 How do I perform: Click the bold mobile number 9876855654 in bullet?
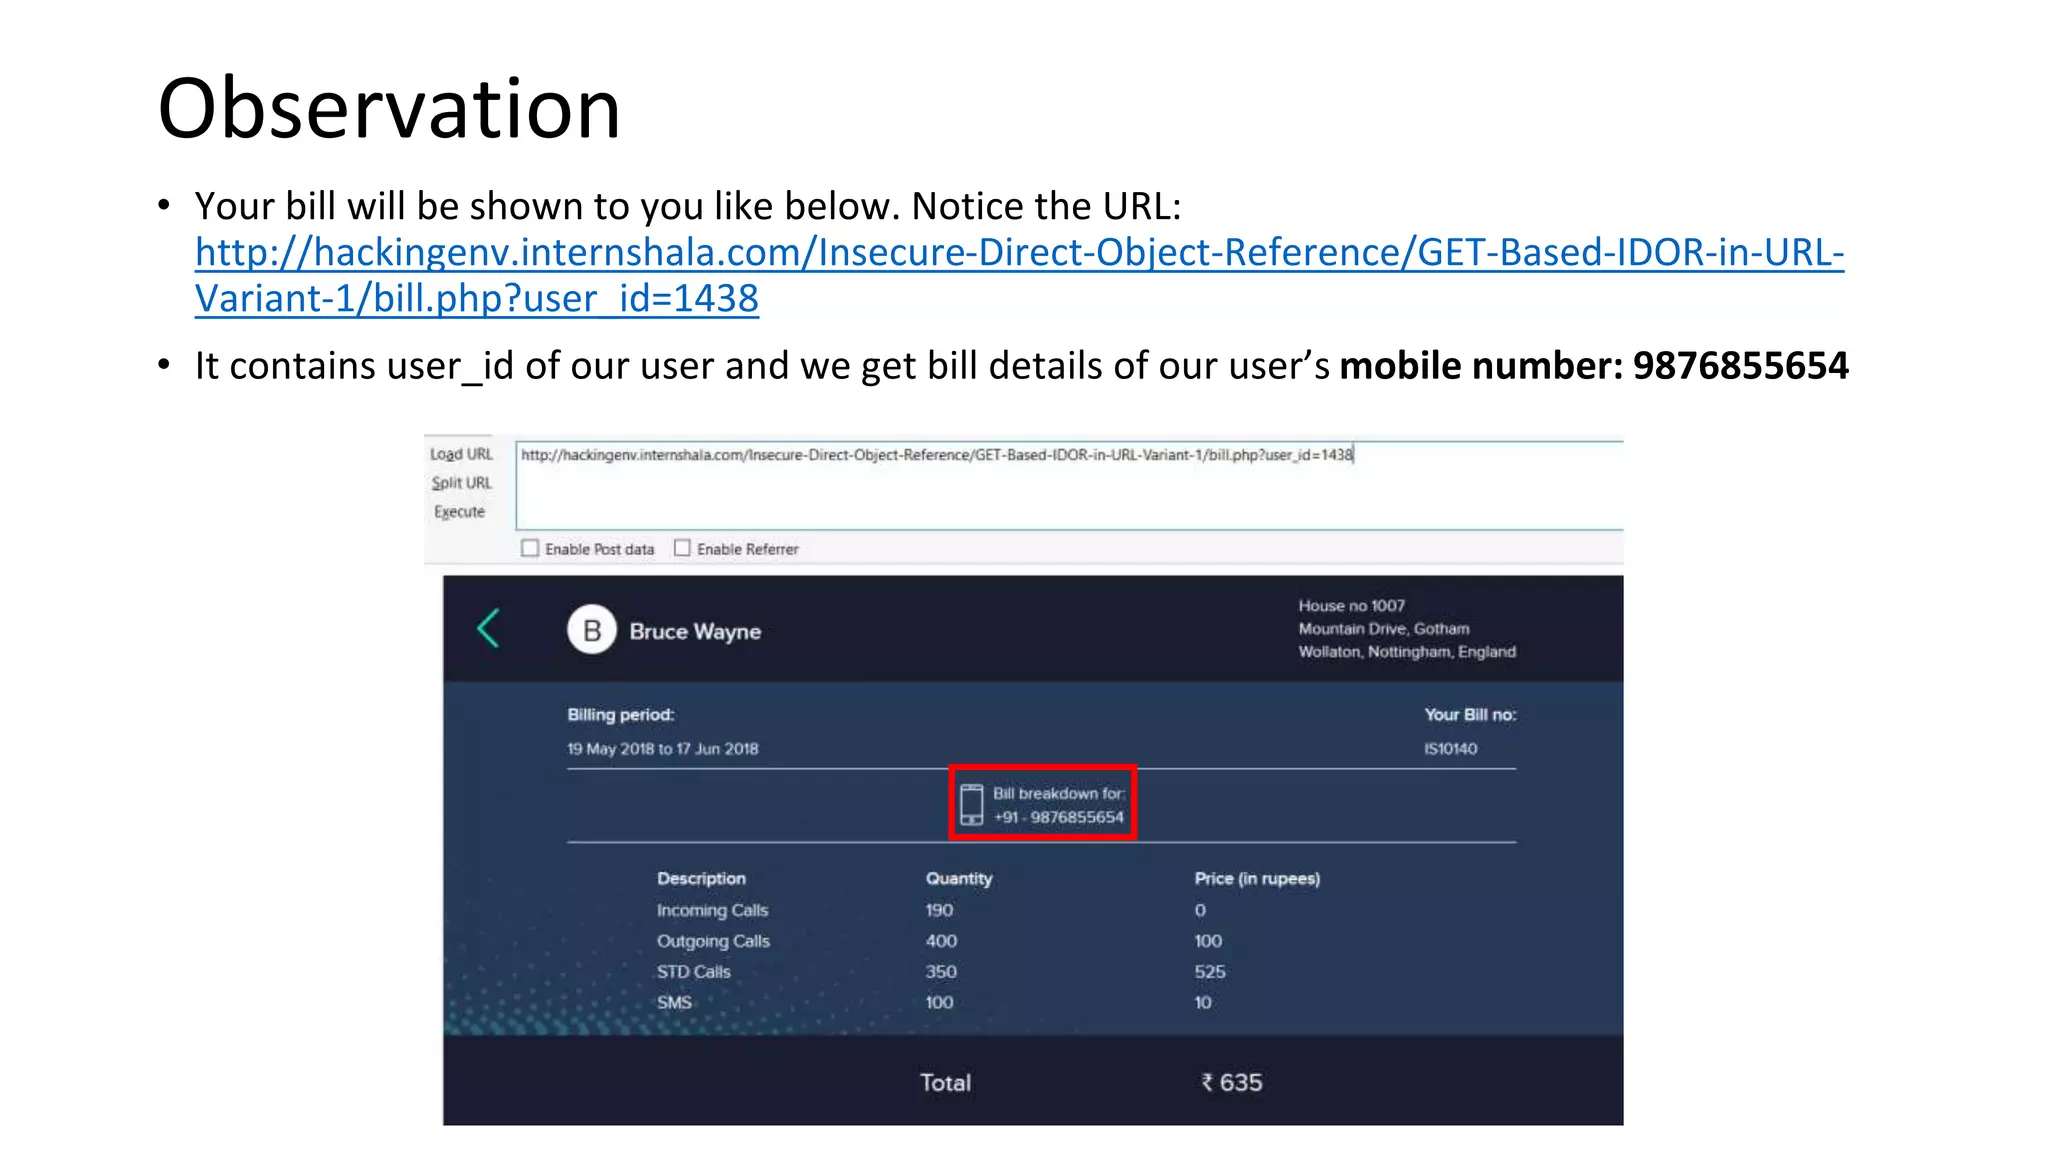(1741, 366)
